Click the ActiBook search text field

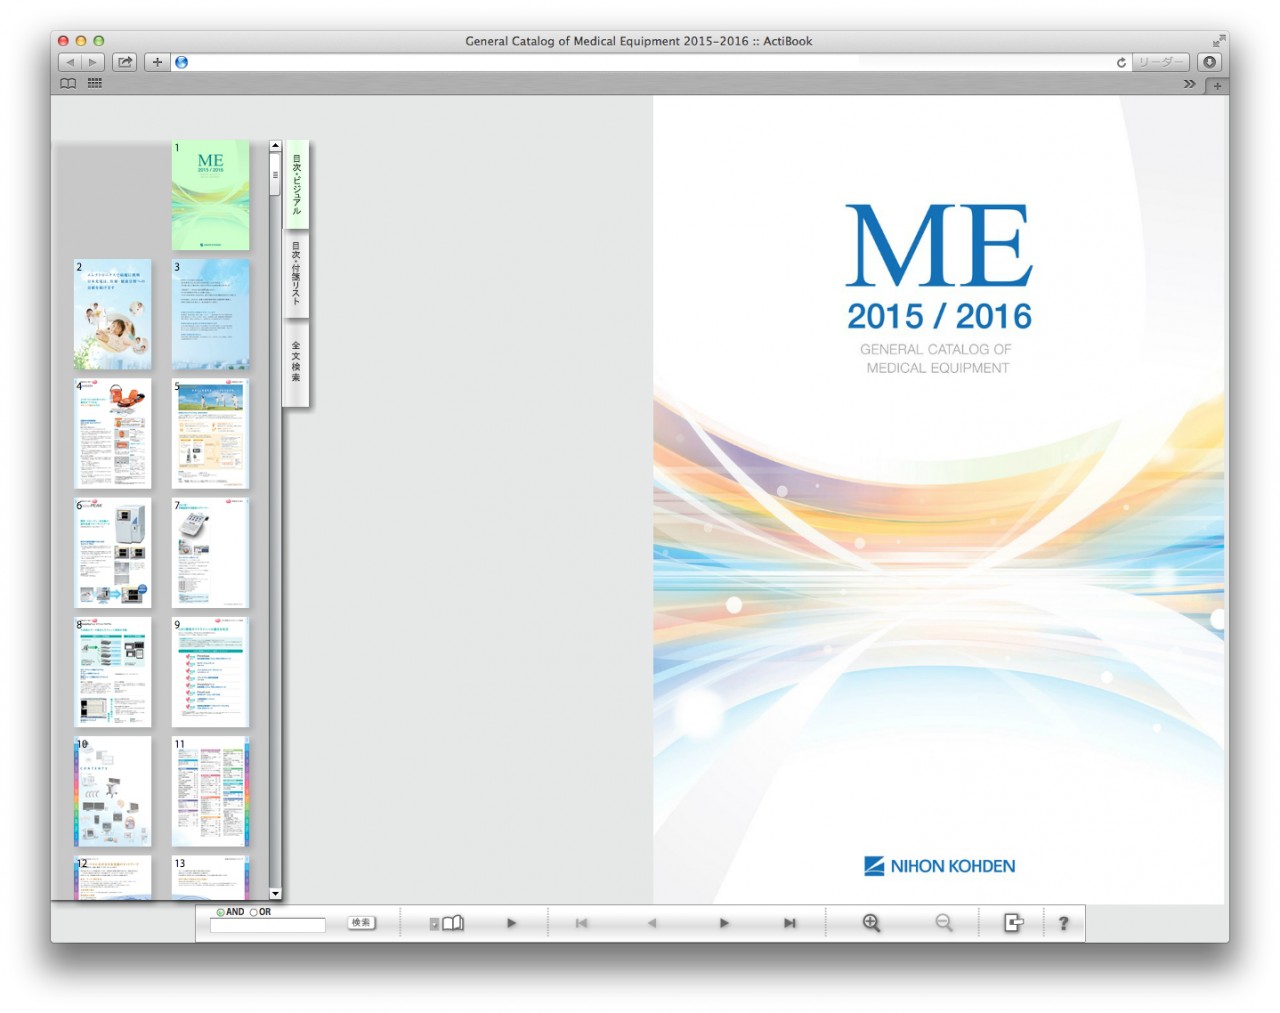click(268, 925)
